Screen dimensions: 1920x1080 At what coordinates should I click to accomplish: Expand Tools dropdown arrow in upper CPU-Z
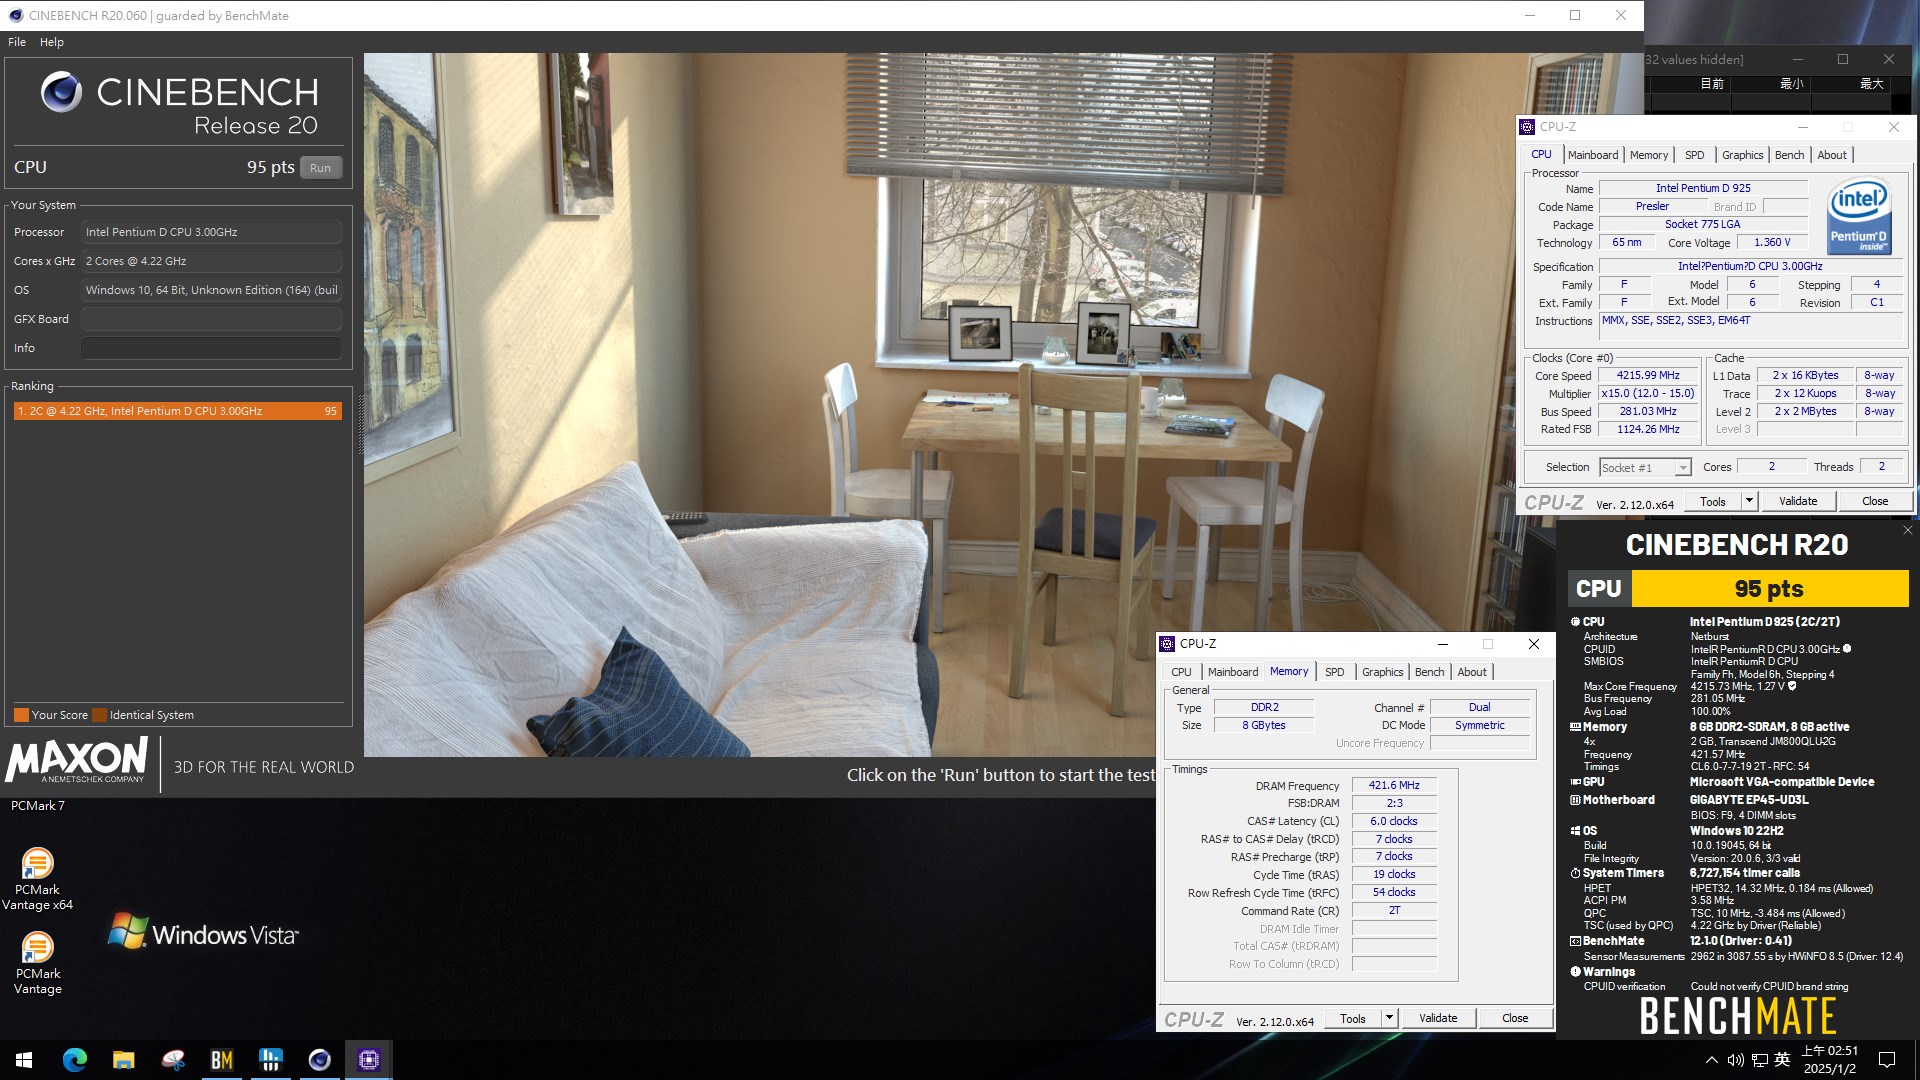pos(1749,501)
